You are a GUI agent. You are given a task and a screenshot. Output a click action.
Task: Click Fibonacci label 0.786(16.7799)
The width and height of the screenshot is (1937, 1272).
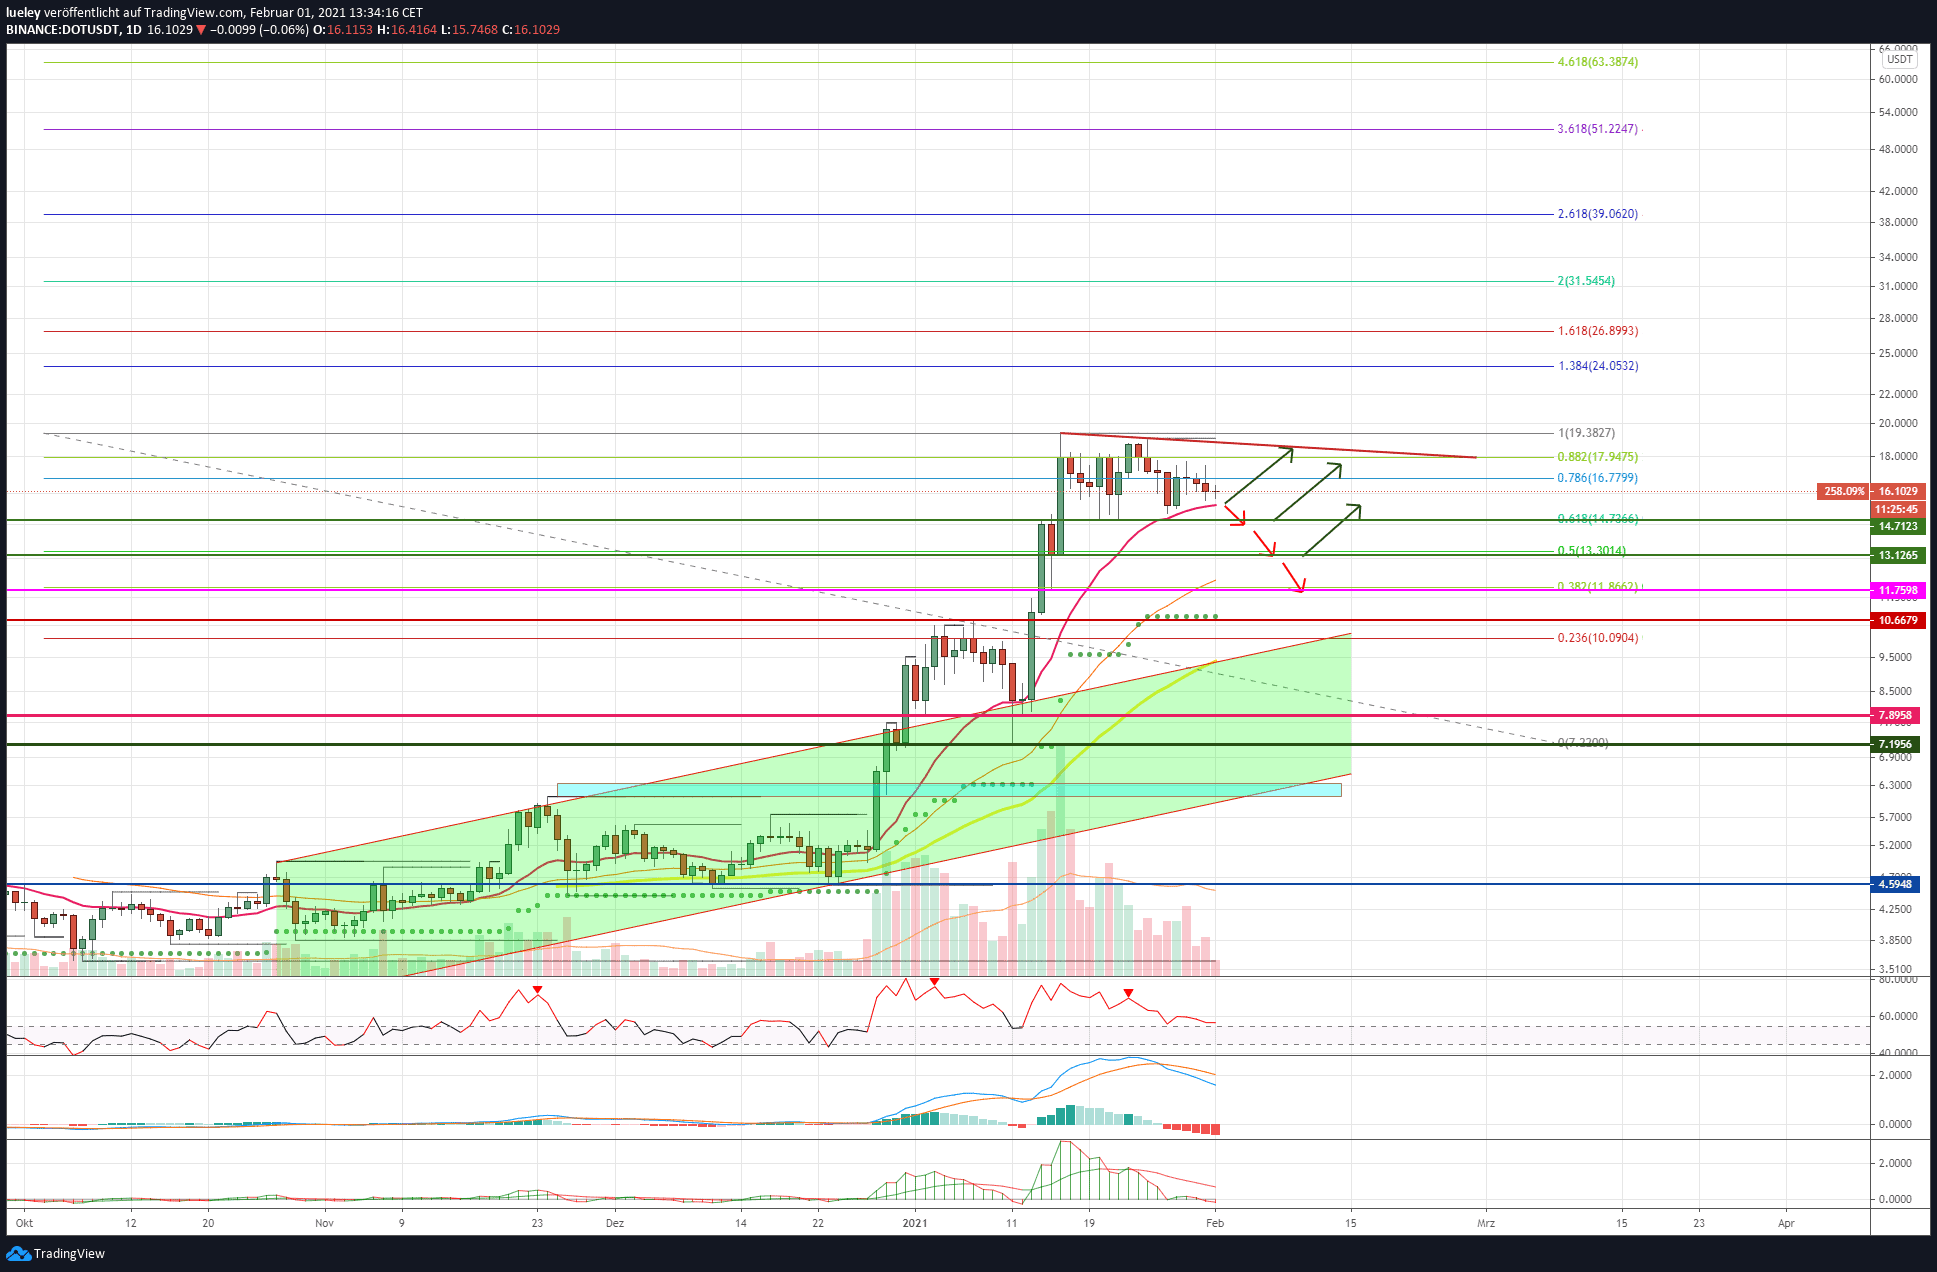tap(1598, 478)
